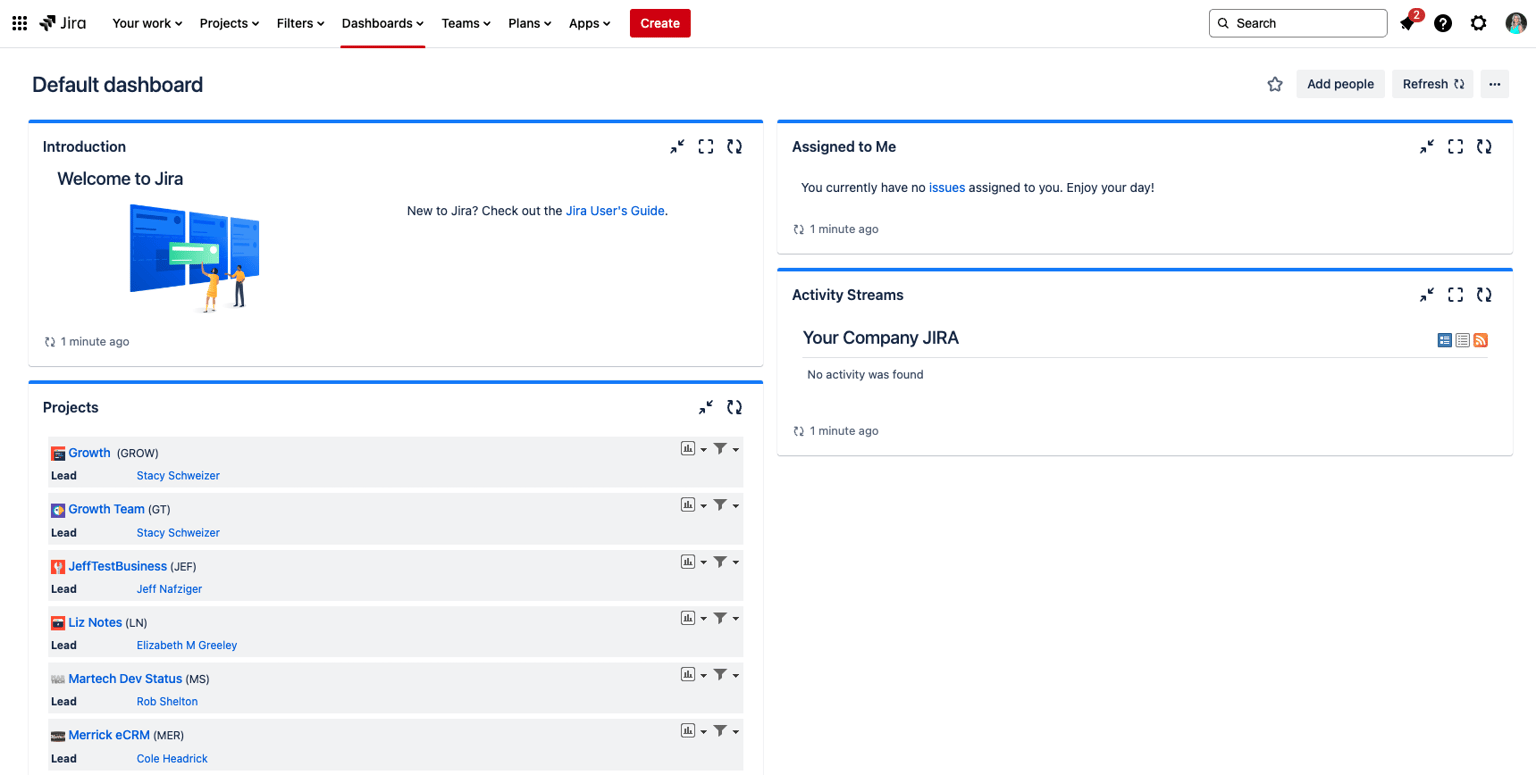
Task: Open the Jira app switcher grid
Action: pyautogui.click(x=19, y=22)
